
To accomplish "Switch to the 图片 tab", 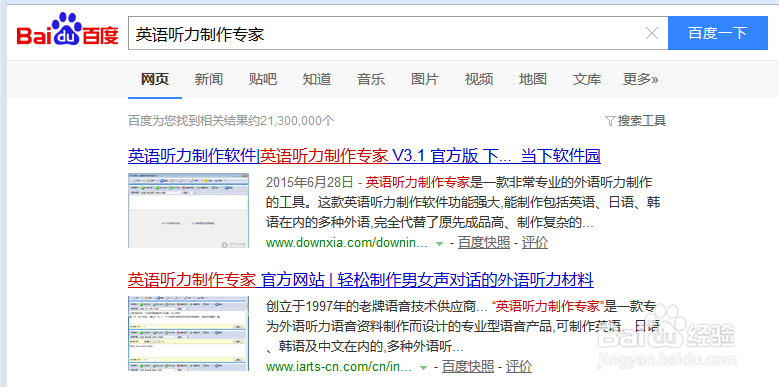I will tap(425, 79).
